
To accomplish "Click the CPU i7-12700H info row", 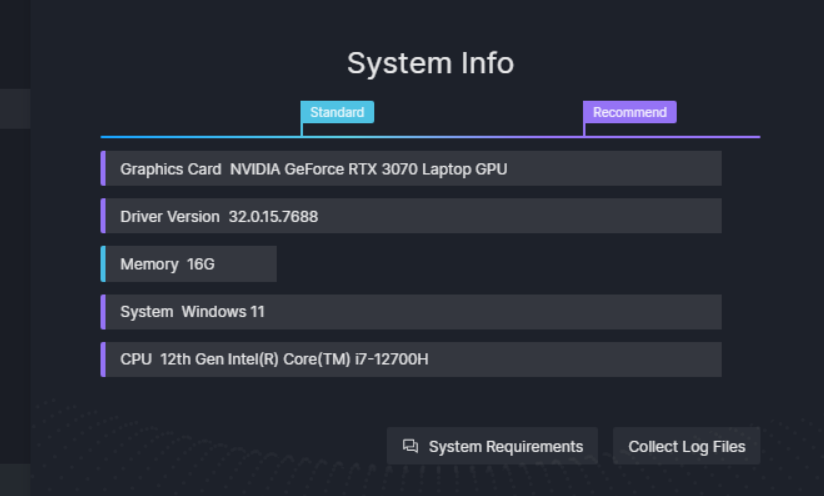I will (x=411, y=359).
